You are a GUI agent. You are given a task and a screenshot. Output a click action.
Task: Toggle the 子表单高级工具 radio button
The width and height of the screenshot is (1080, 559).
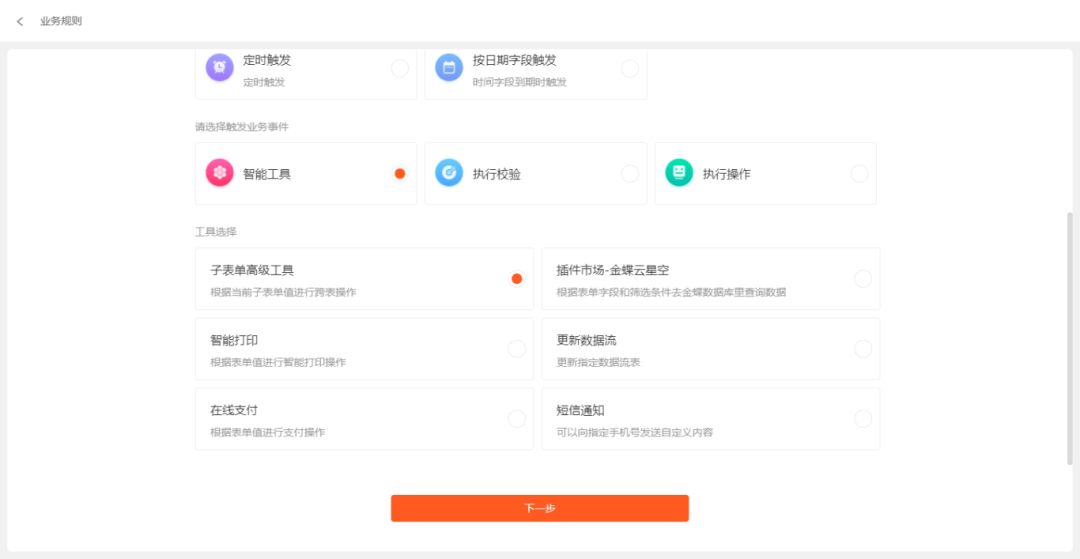point(517,279)
